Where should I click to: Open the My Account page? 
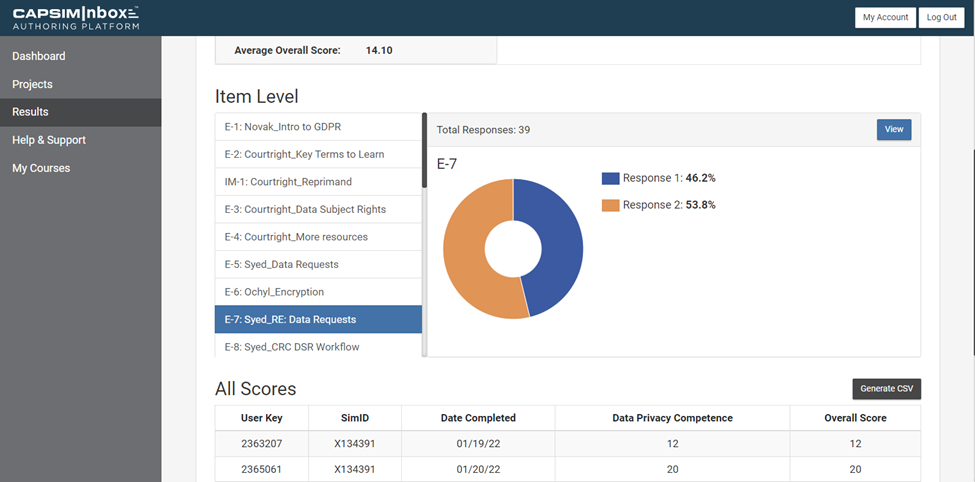885,17
